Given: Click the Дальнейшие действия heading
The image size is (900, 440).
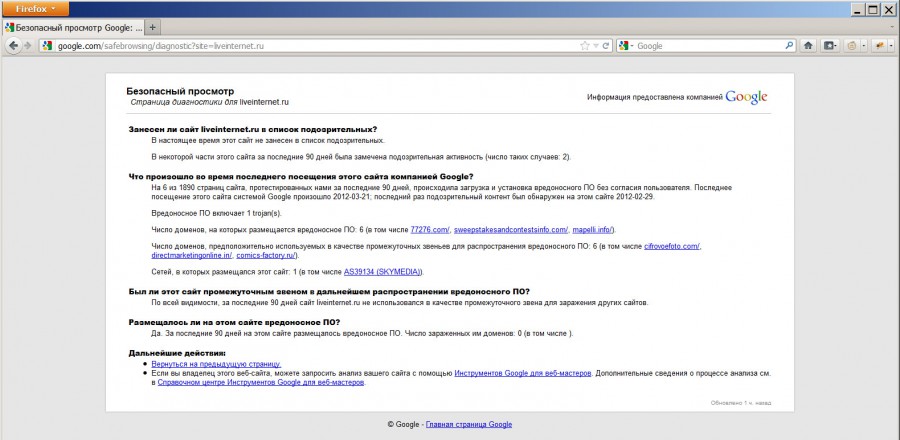Looking at the screenshot, I should (x=177, y=353).
